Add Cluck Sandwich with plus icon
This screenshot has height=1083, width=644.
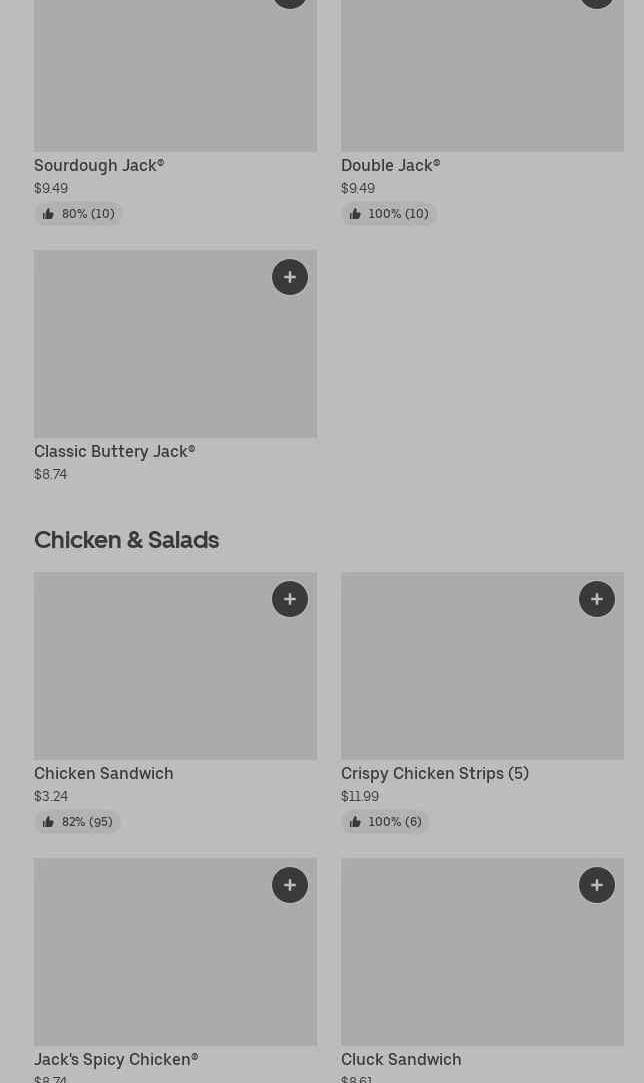point(597,885)
